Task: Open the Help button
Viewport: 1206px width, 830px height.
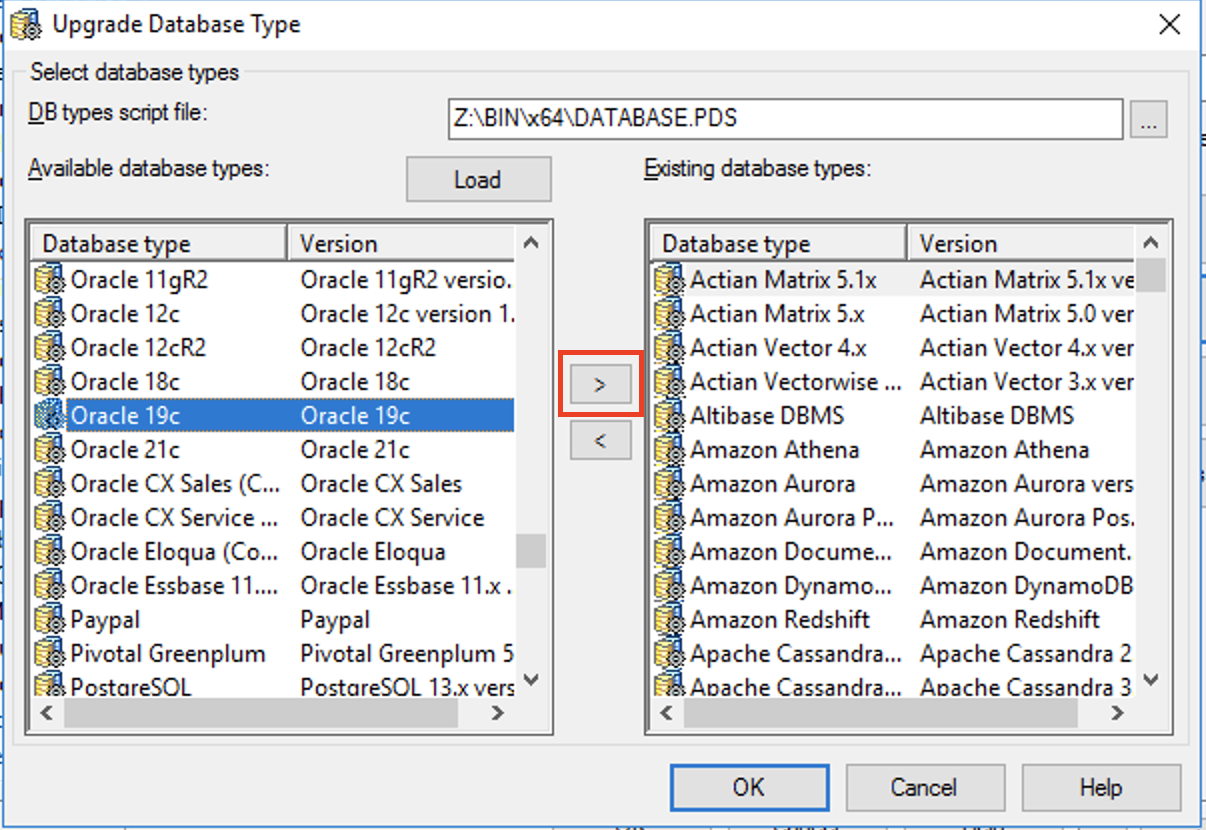Action: tap(1101, 787)
